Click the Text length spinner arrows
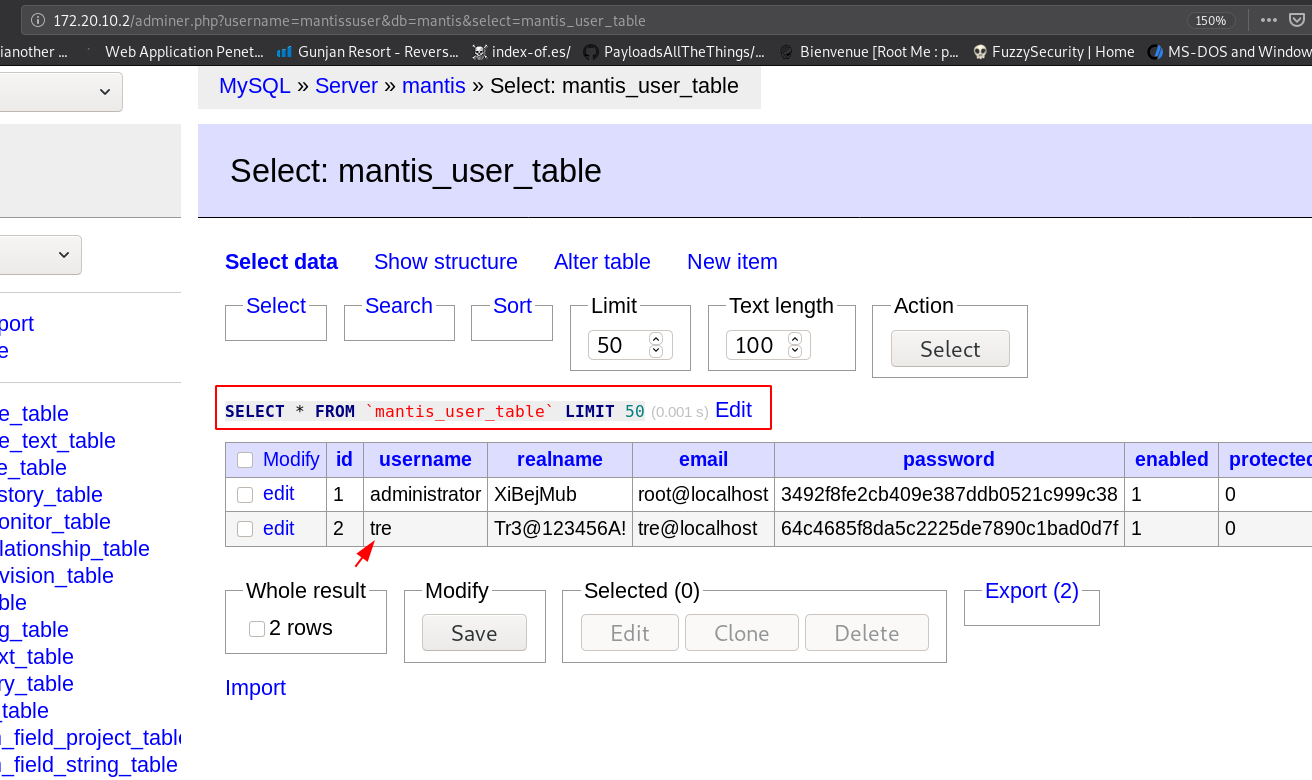 pos(794,345)
